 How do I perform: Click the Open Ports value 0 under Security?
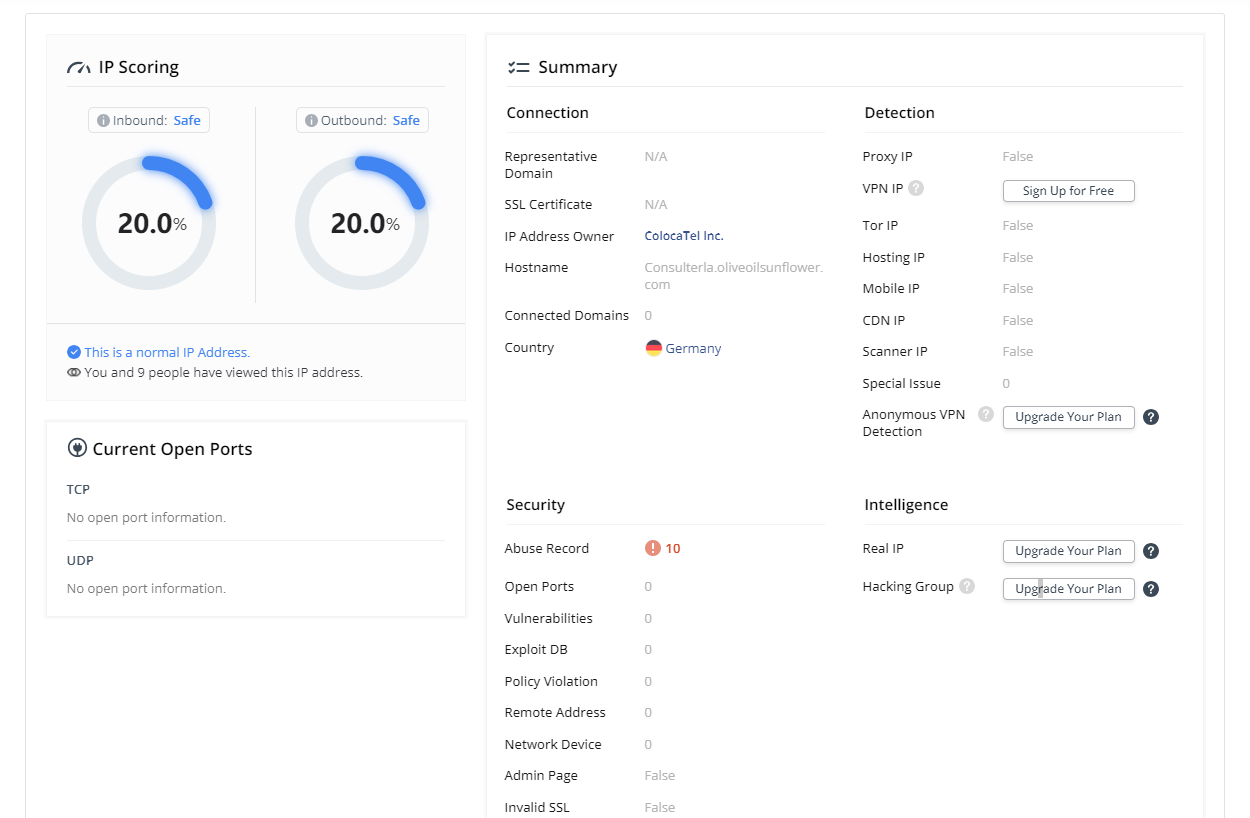point(648,586)
